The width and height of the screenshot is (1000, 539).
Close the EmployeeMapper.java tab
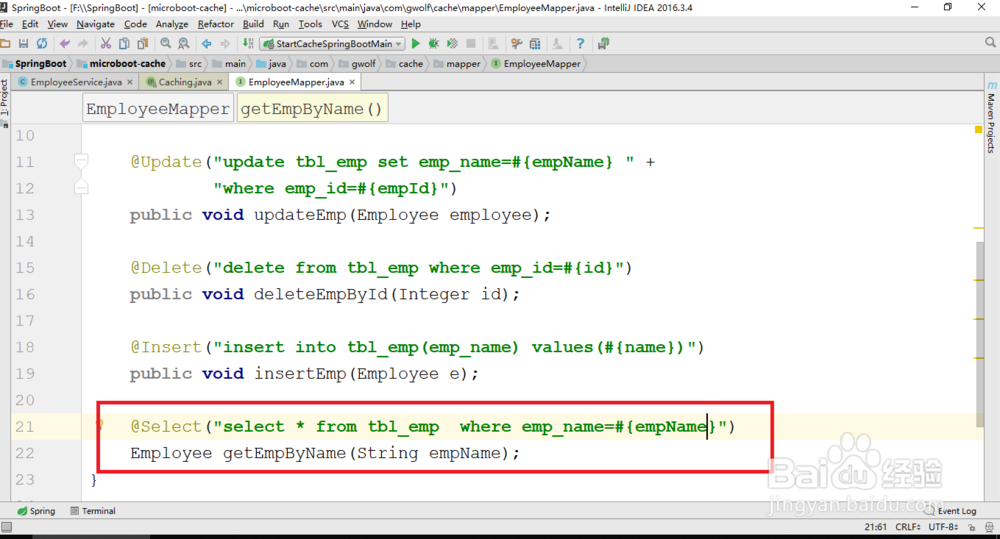click(x=351, y=82)
